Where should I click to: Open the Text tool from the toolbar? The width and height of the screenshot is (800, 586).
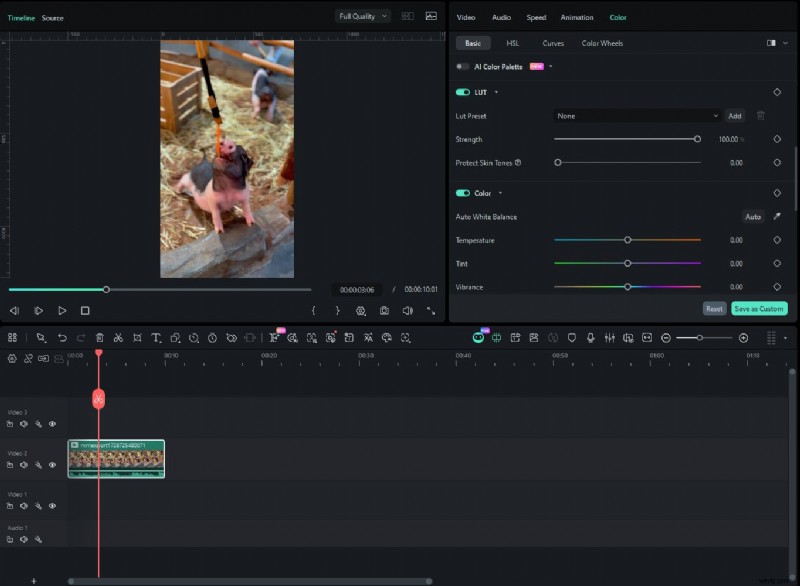(155, 337)
